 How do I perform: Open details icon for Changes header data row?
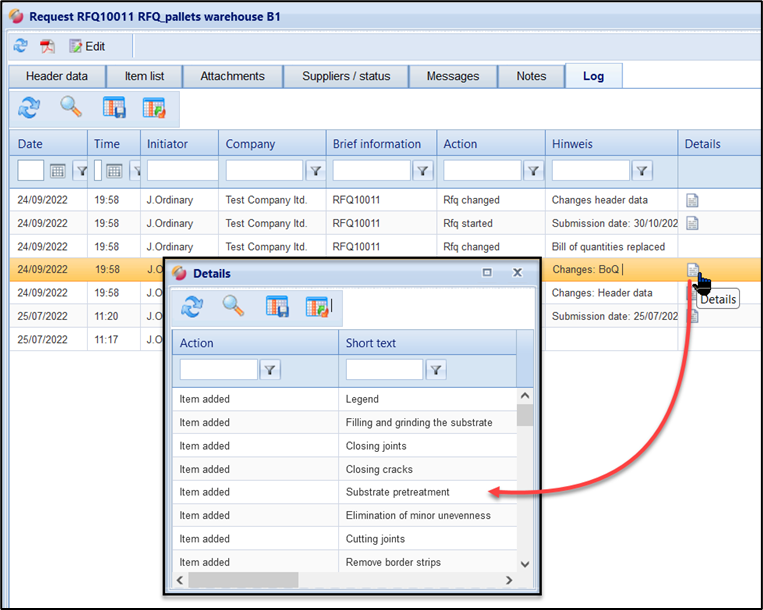[x=692, y=200]
